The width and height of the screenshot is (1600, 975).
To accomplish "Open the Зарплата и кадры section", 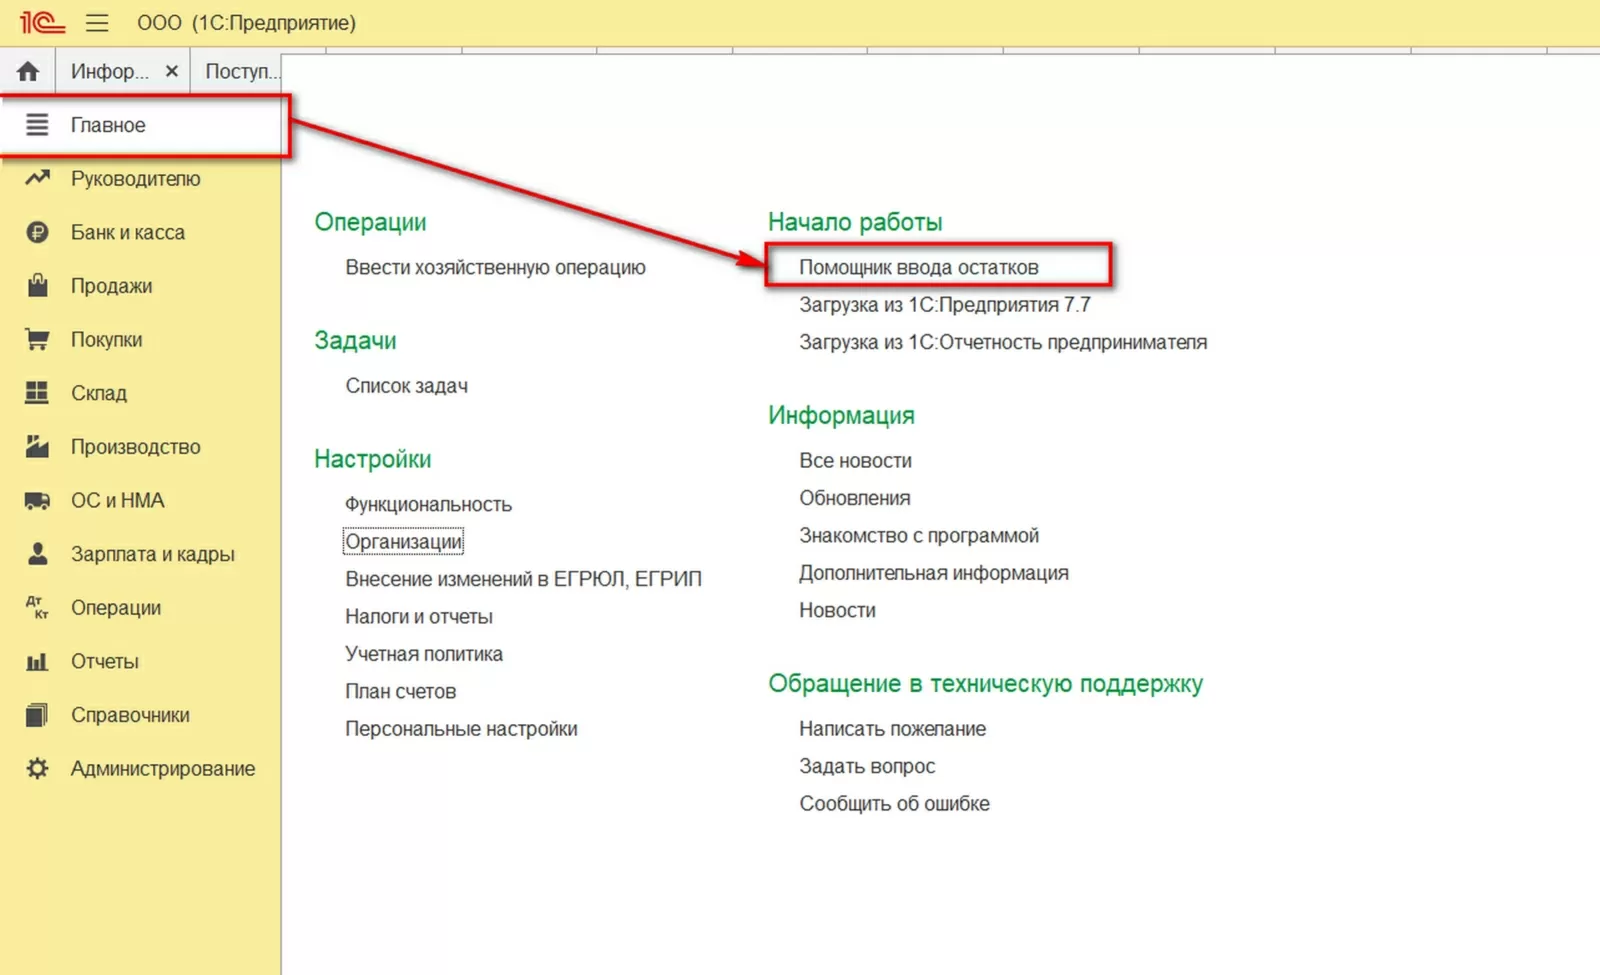I will (x=152, y=554).
